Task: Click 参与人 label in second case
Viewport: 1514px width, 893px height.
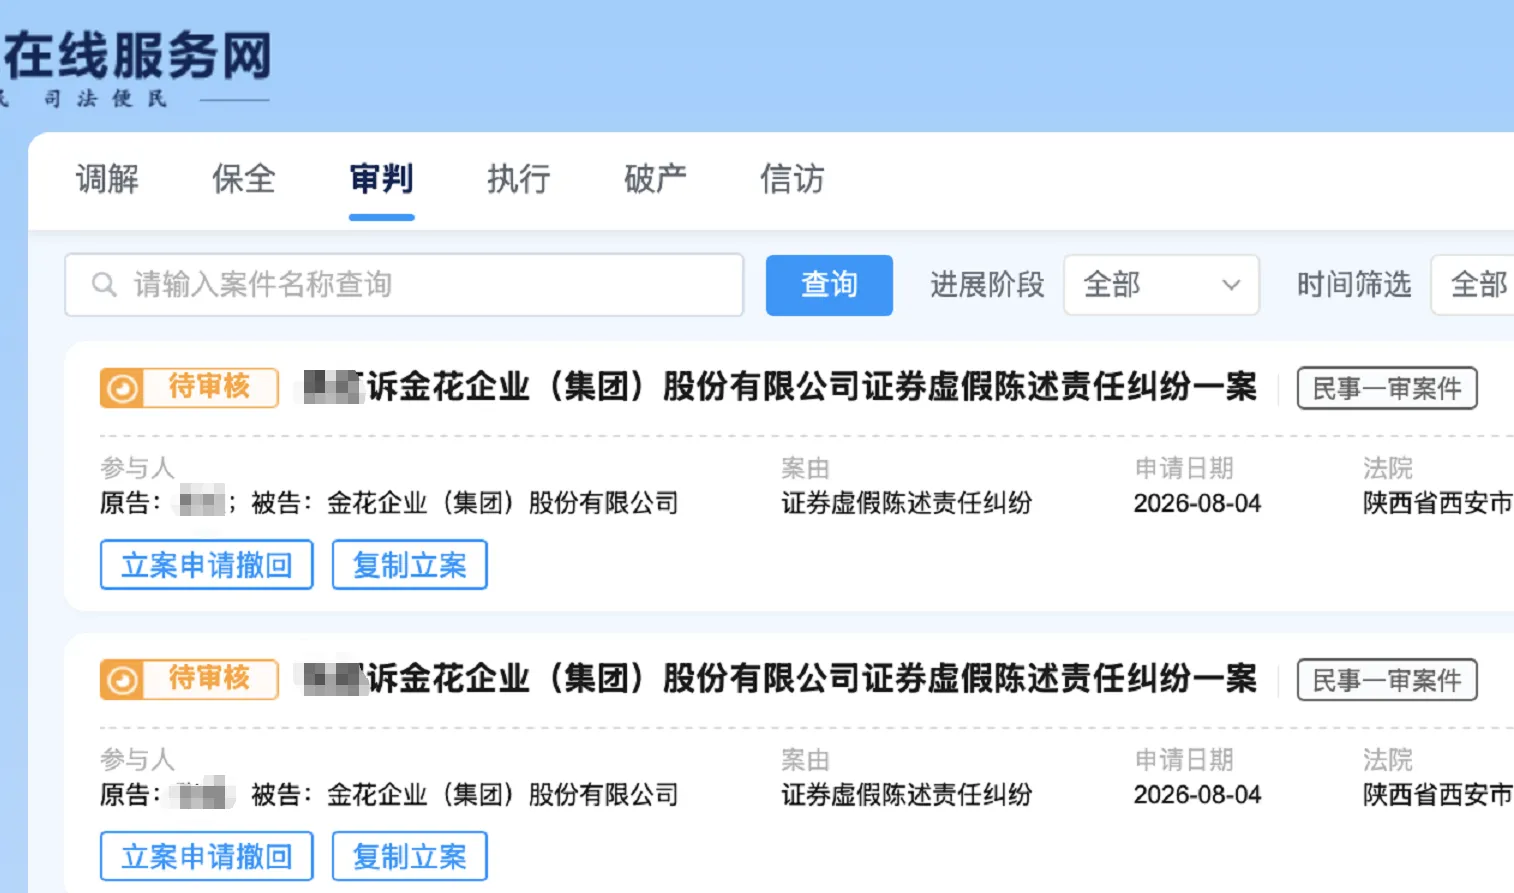Action: click(x=137, y=760)
